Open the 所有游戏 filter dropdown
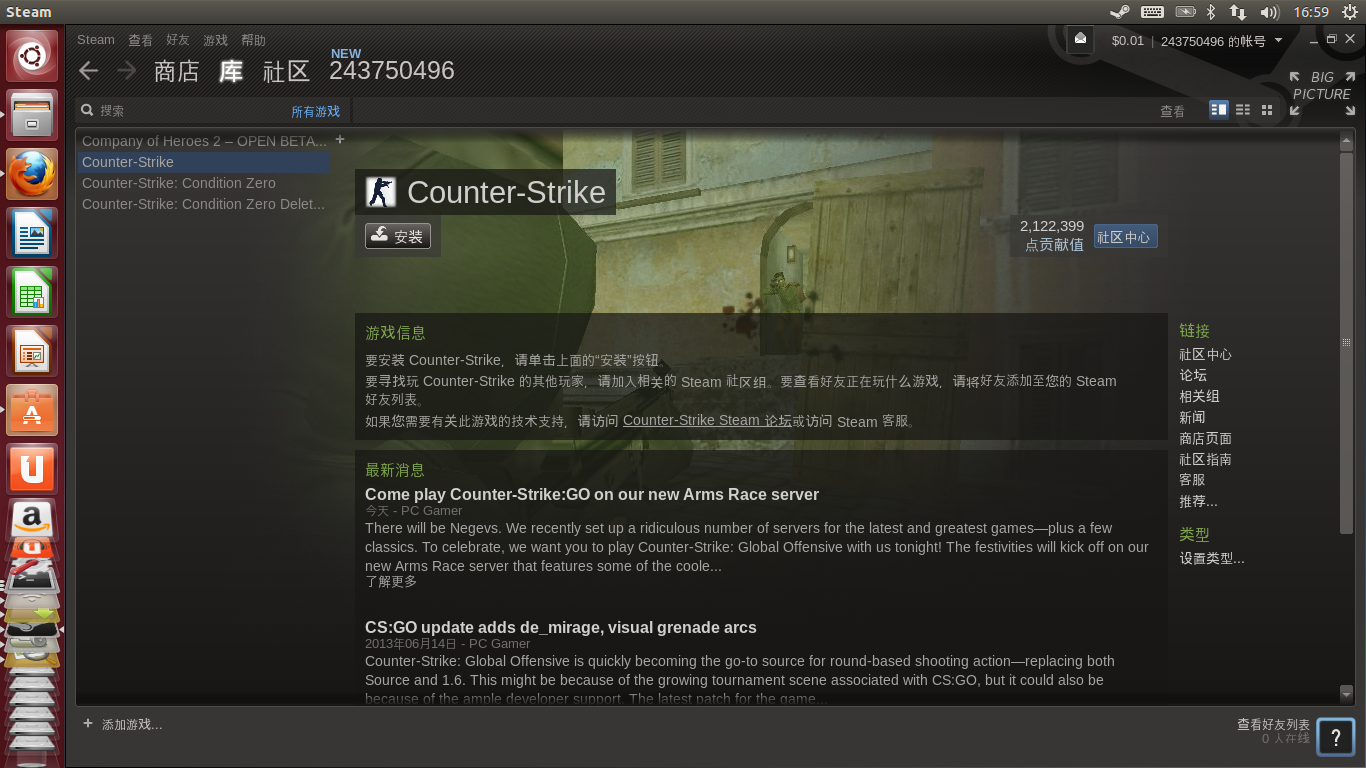Viewport: 1366px width, 768px height. 315,111
